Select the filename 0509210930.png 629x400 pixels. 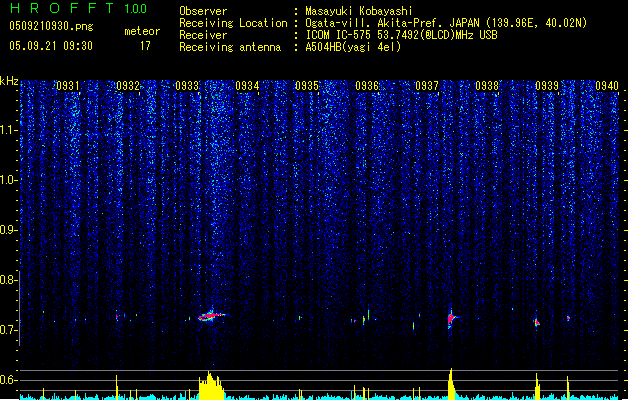point(51,26)
